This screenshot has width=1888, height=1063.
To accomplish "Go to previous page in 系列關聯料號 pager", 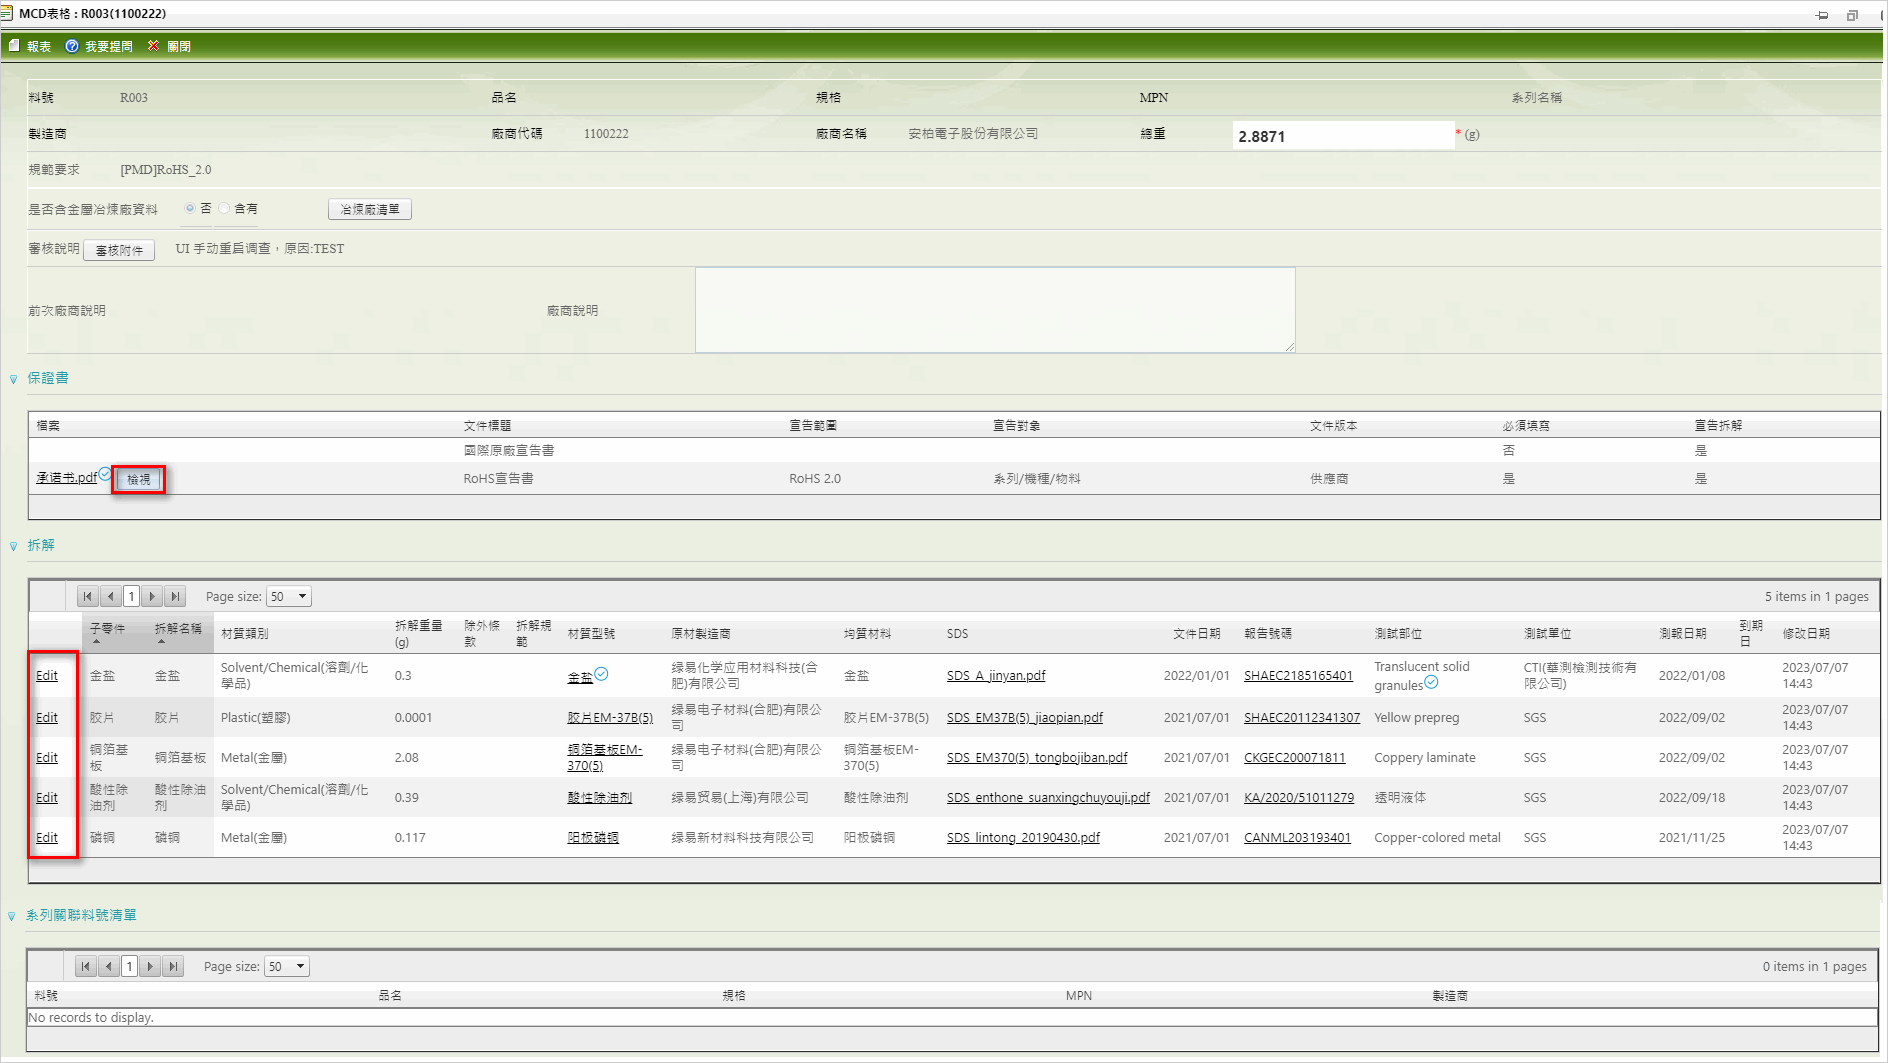I will (109, 967).
